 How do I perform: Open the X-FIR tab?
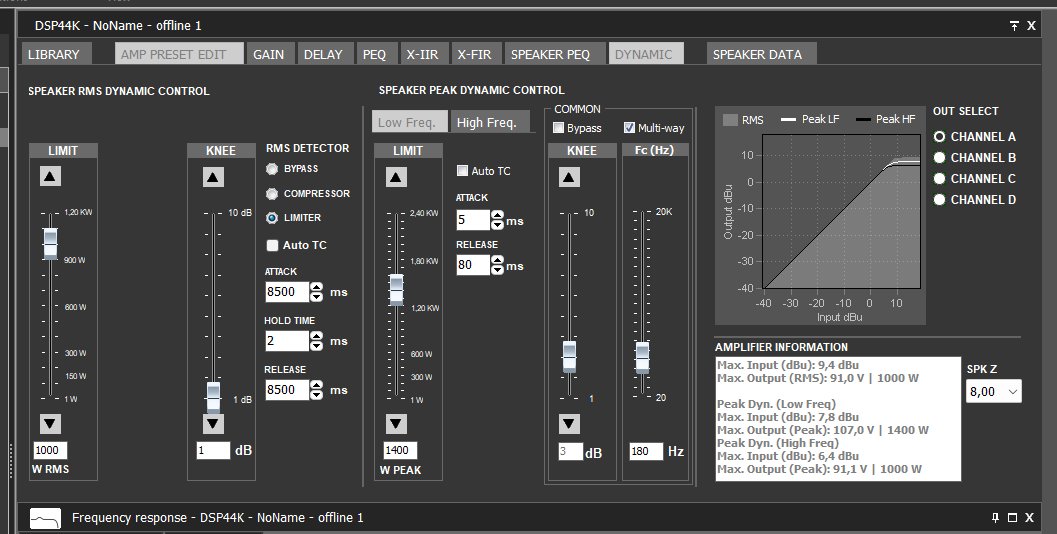[x=474, y=54]
